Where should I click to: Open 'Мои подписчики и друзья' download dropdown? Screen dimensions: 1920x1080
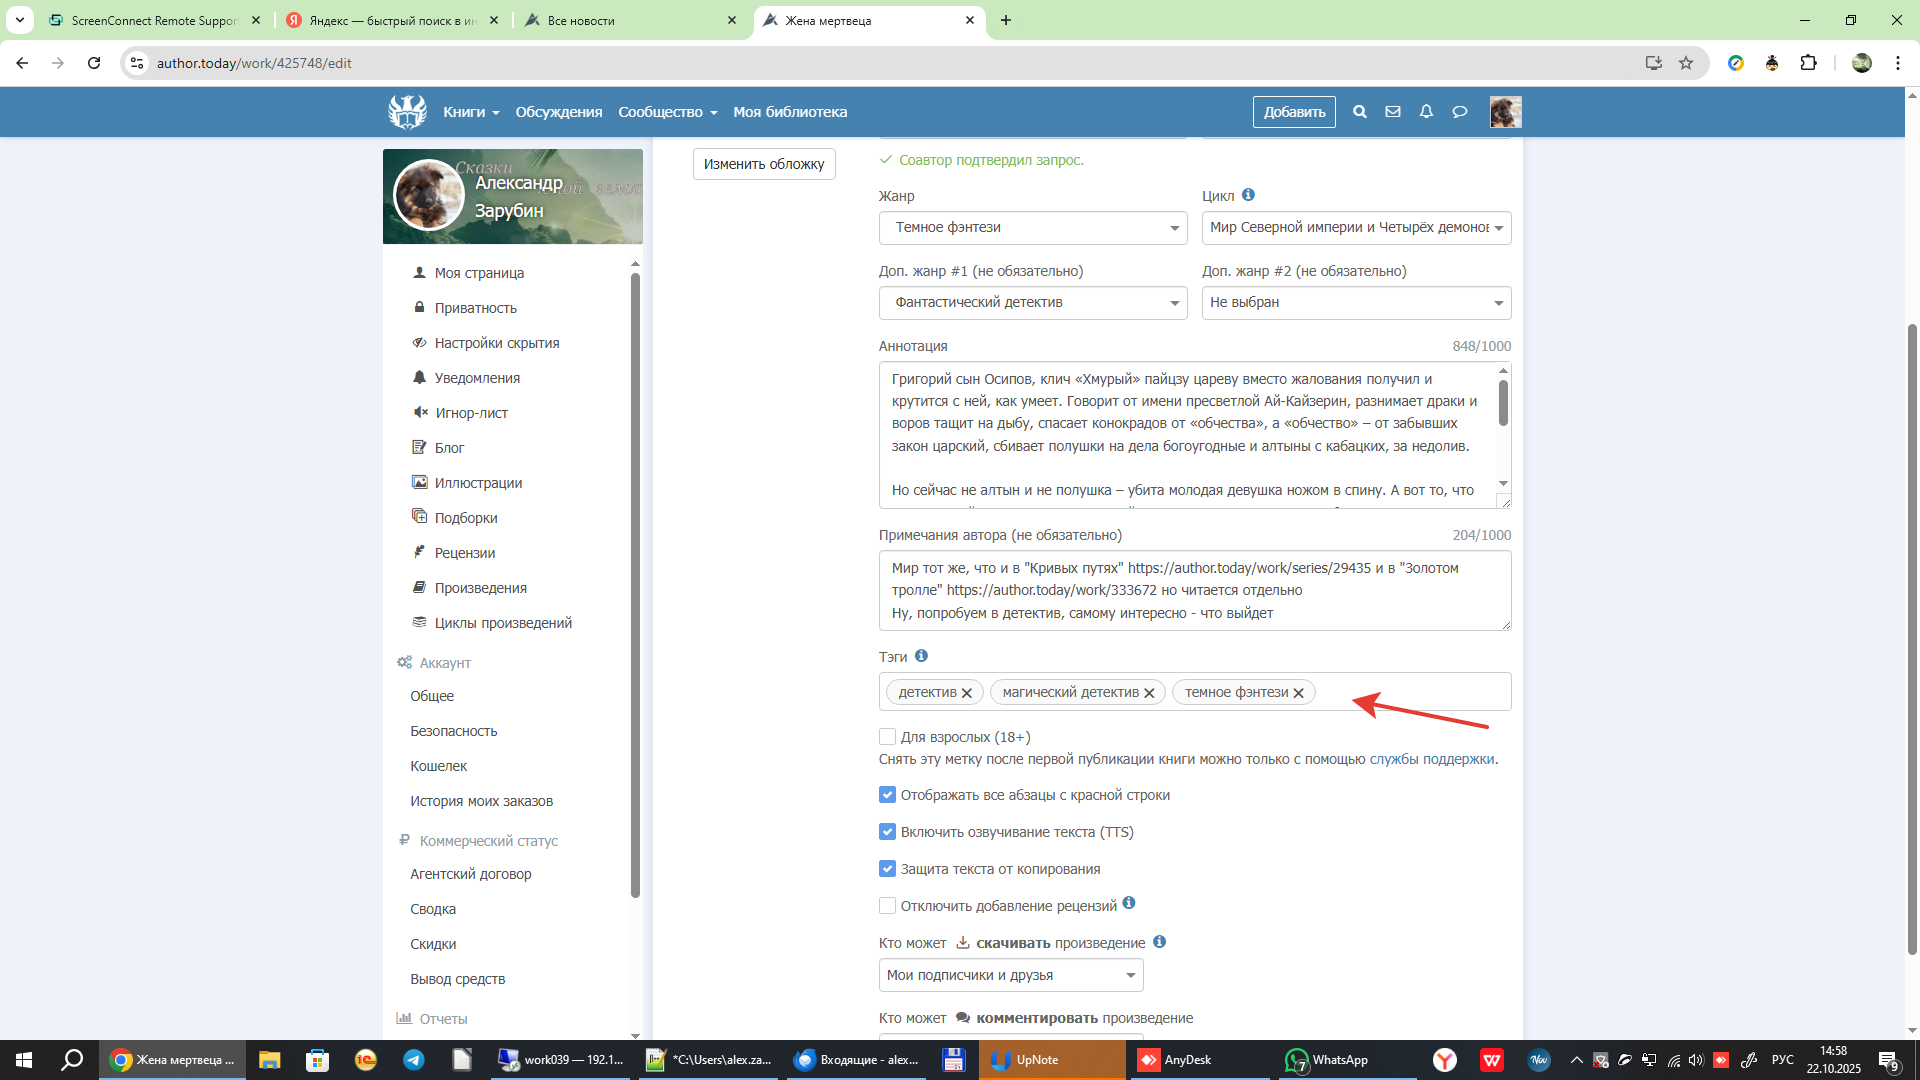(x=1010, y=975)
